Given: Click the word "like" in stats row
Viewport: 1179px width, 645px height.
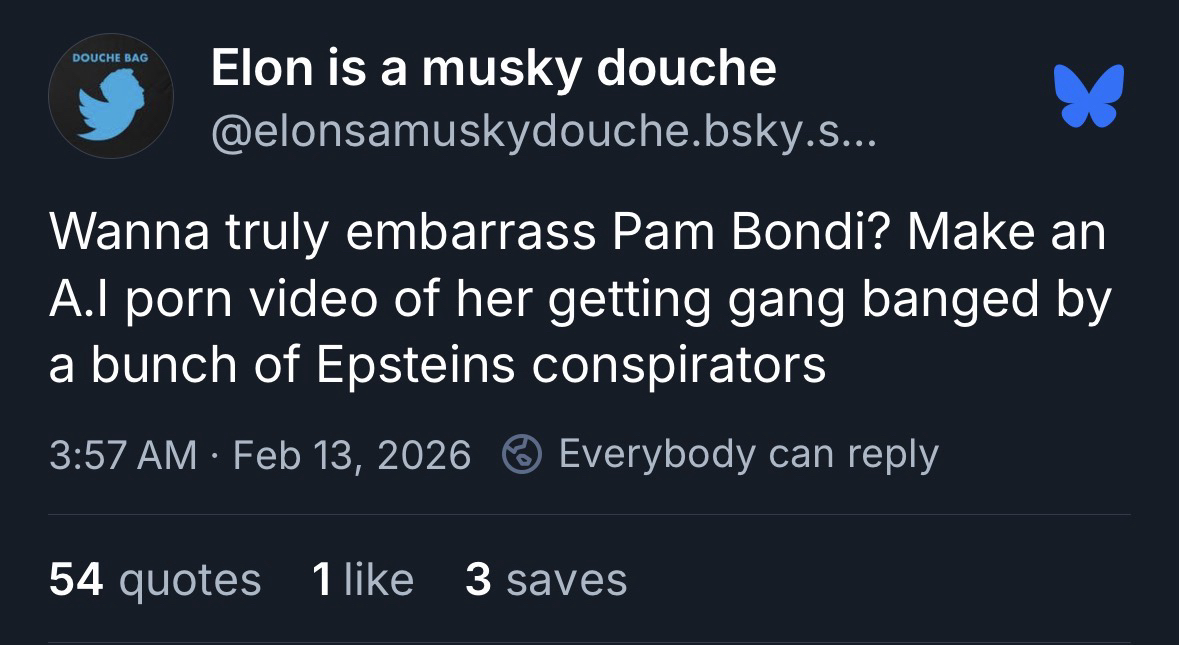Looking at the screenshot, I should pyautogui.click(x=378, y=580).
